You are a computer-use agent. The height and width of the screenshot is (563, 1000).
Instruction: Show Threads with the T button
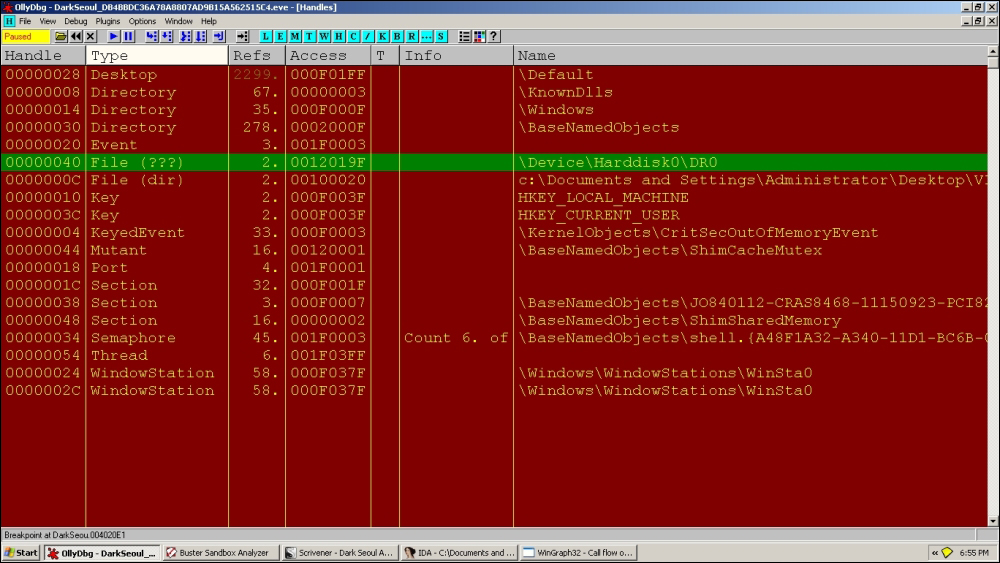[x=309, y=36]
